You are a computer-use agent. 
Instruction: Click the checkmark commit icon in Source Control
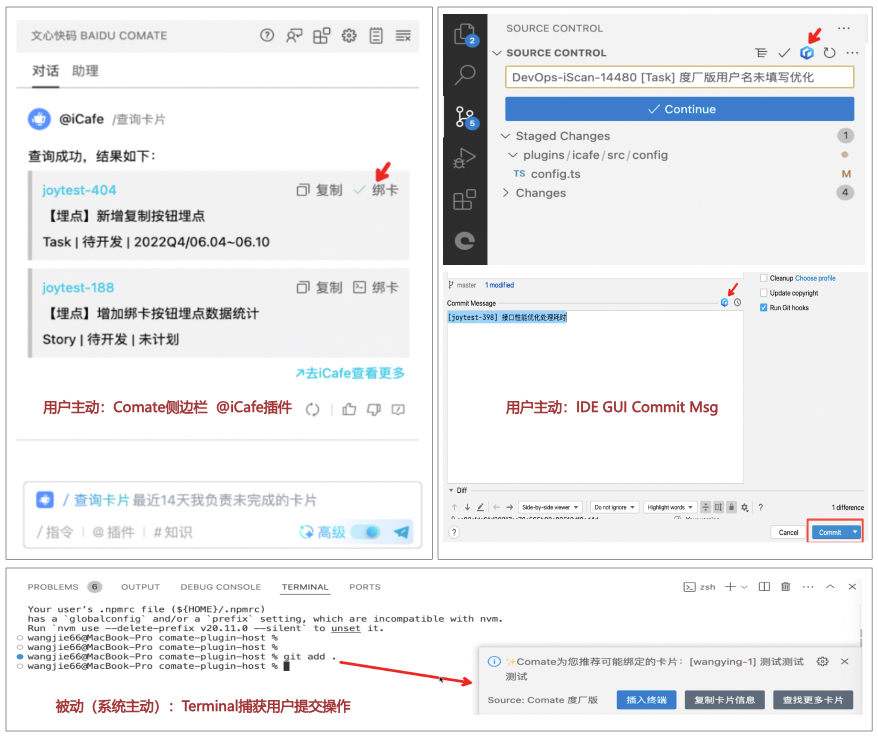coord(784,53)
